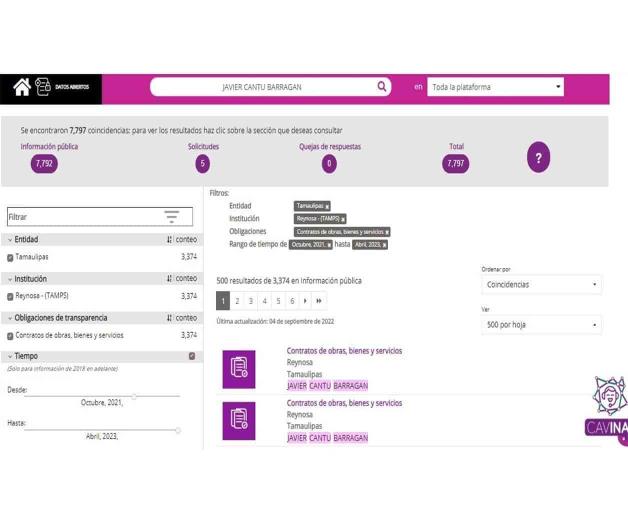Collapse the Obligaciones de transparencia section
The image size is (628, 524).
(x=10, y=318)
